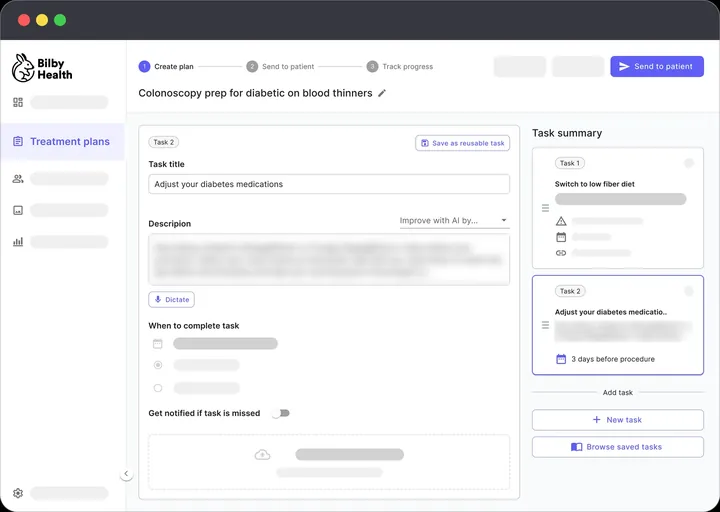
Task: Open the dashboard grid icon in sidebar
Action: [18, 102]
